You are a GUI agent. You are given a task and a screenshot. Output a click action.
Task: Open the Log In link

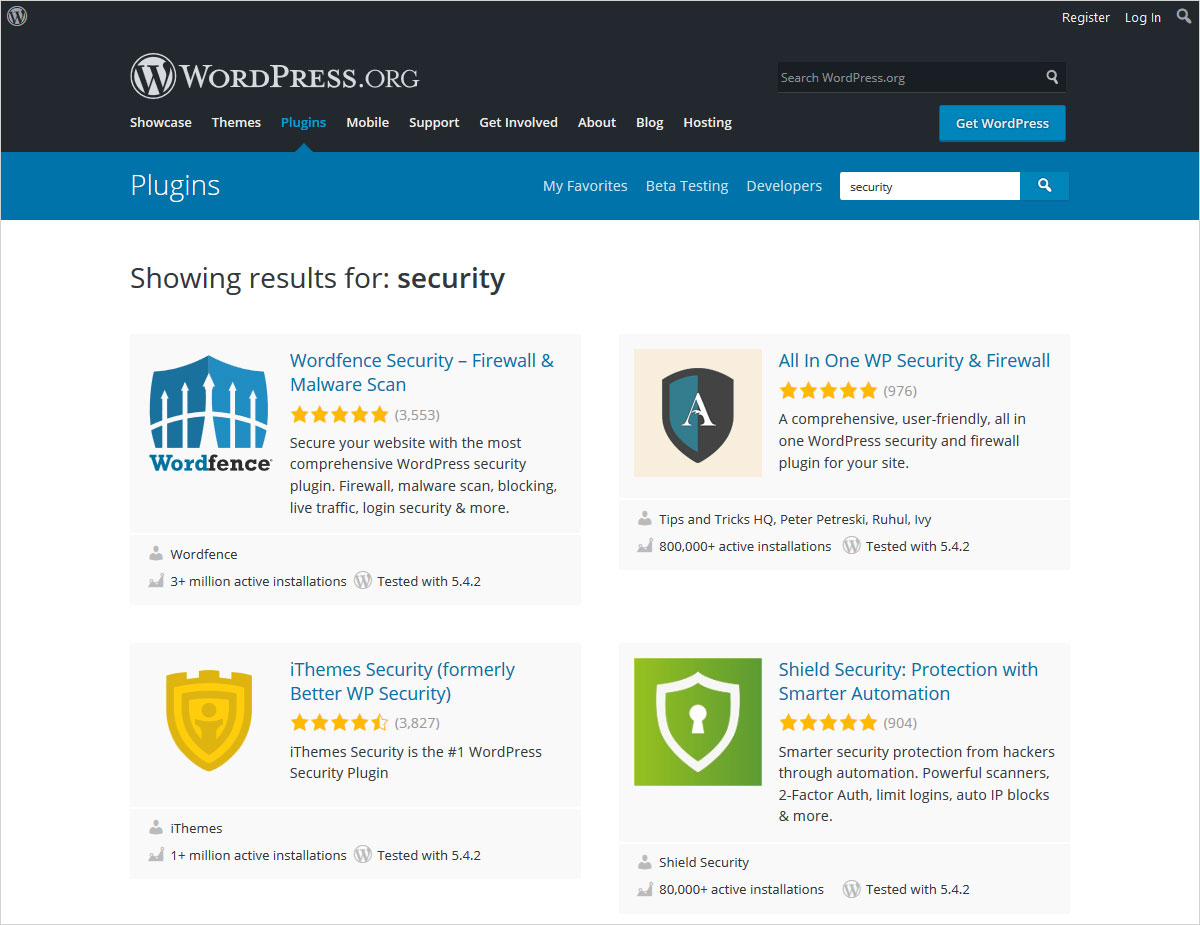coord(1143,17)
